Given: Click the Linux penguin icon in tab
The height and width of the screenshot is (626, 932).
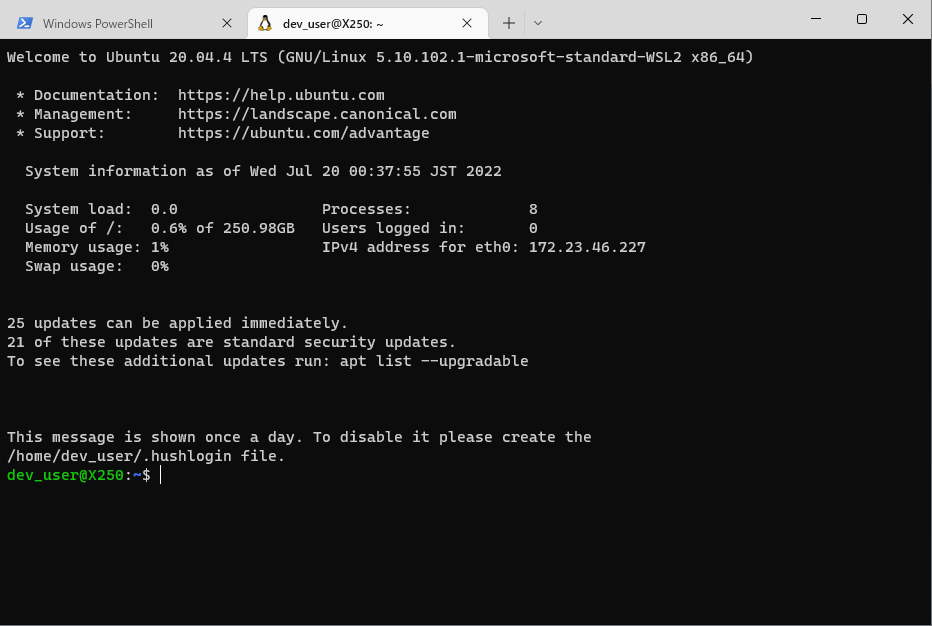Looking at the screenshot, I should point(264,22).
